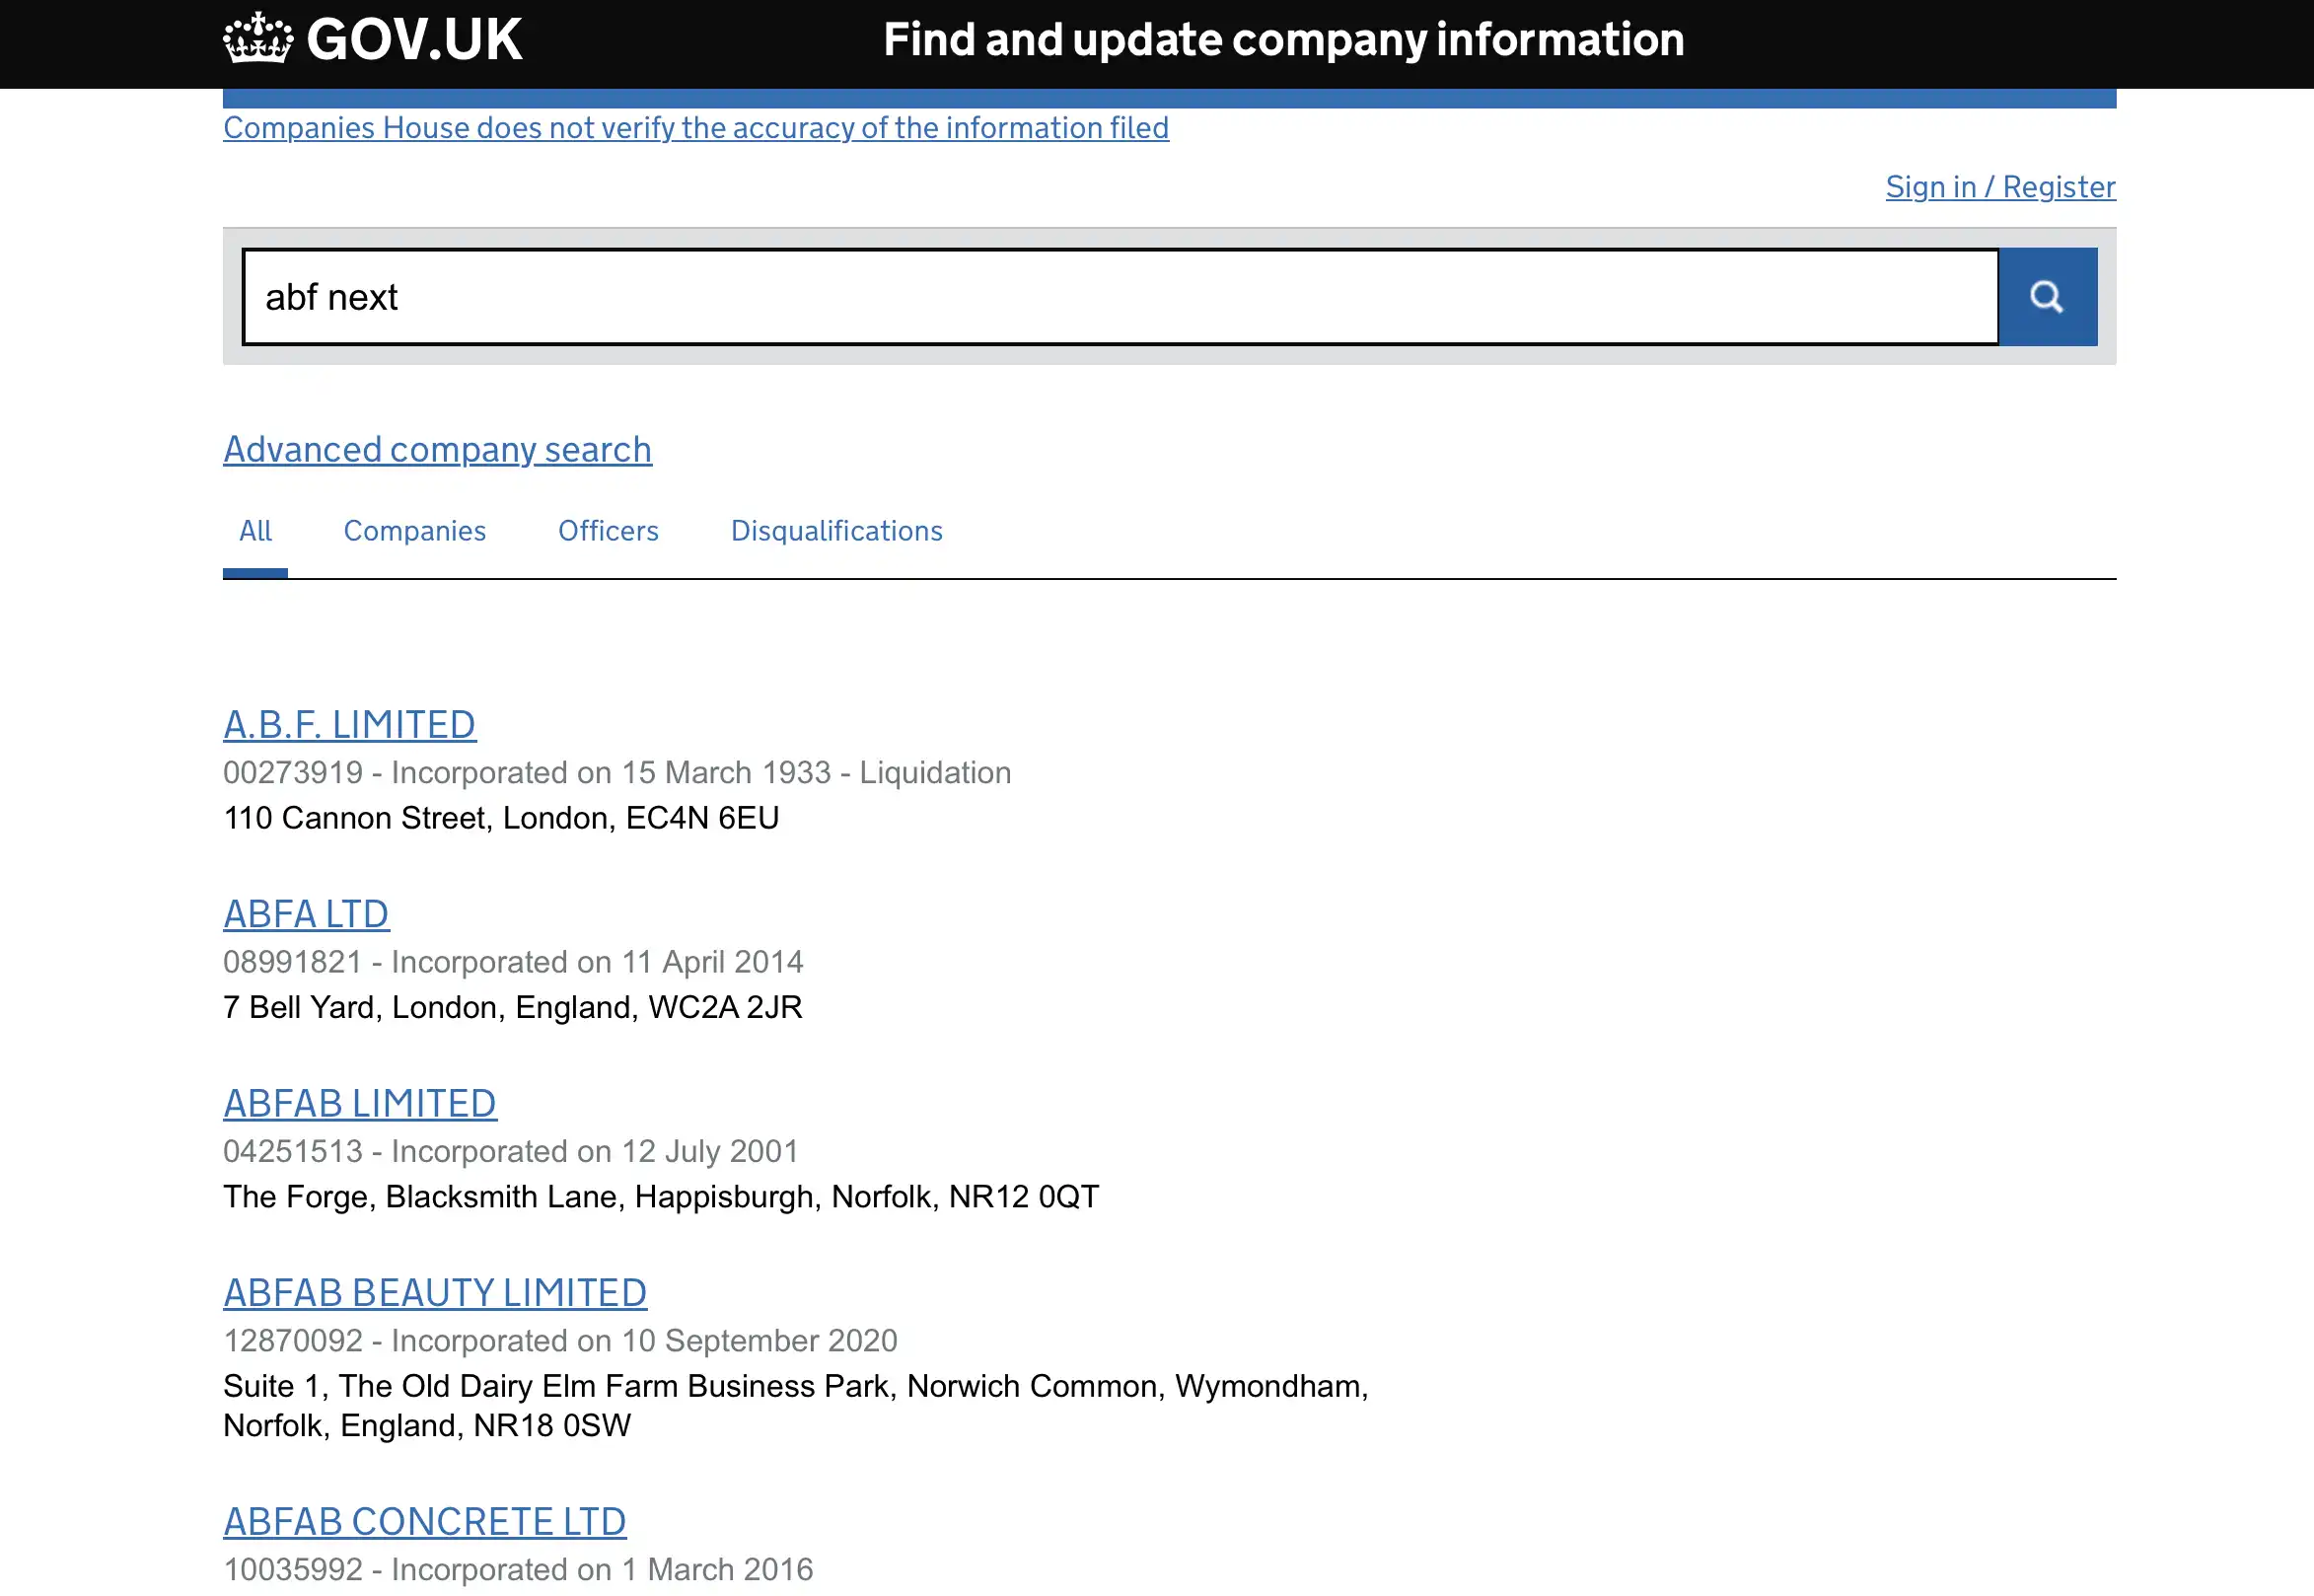
Task: Open ABFAB LIMITED company result
Action: 359,1103
